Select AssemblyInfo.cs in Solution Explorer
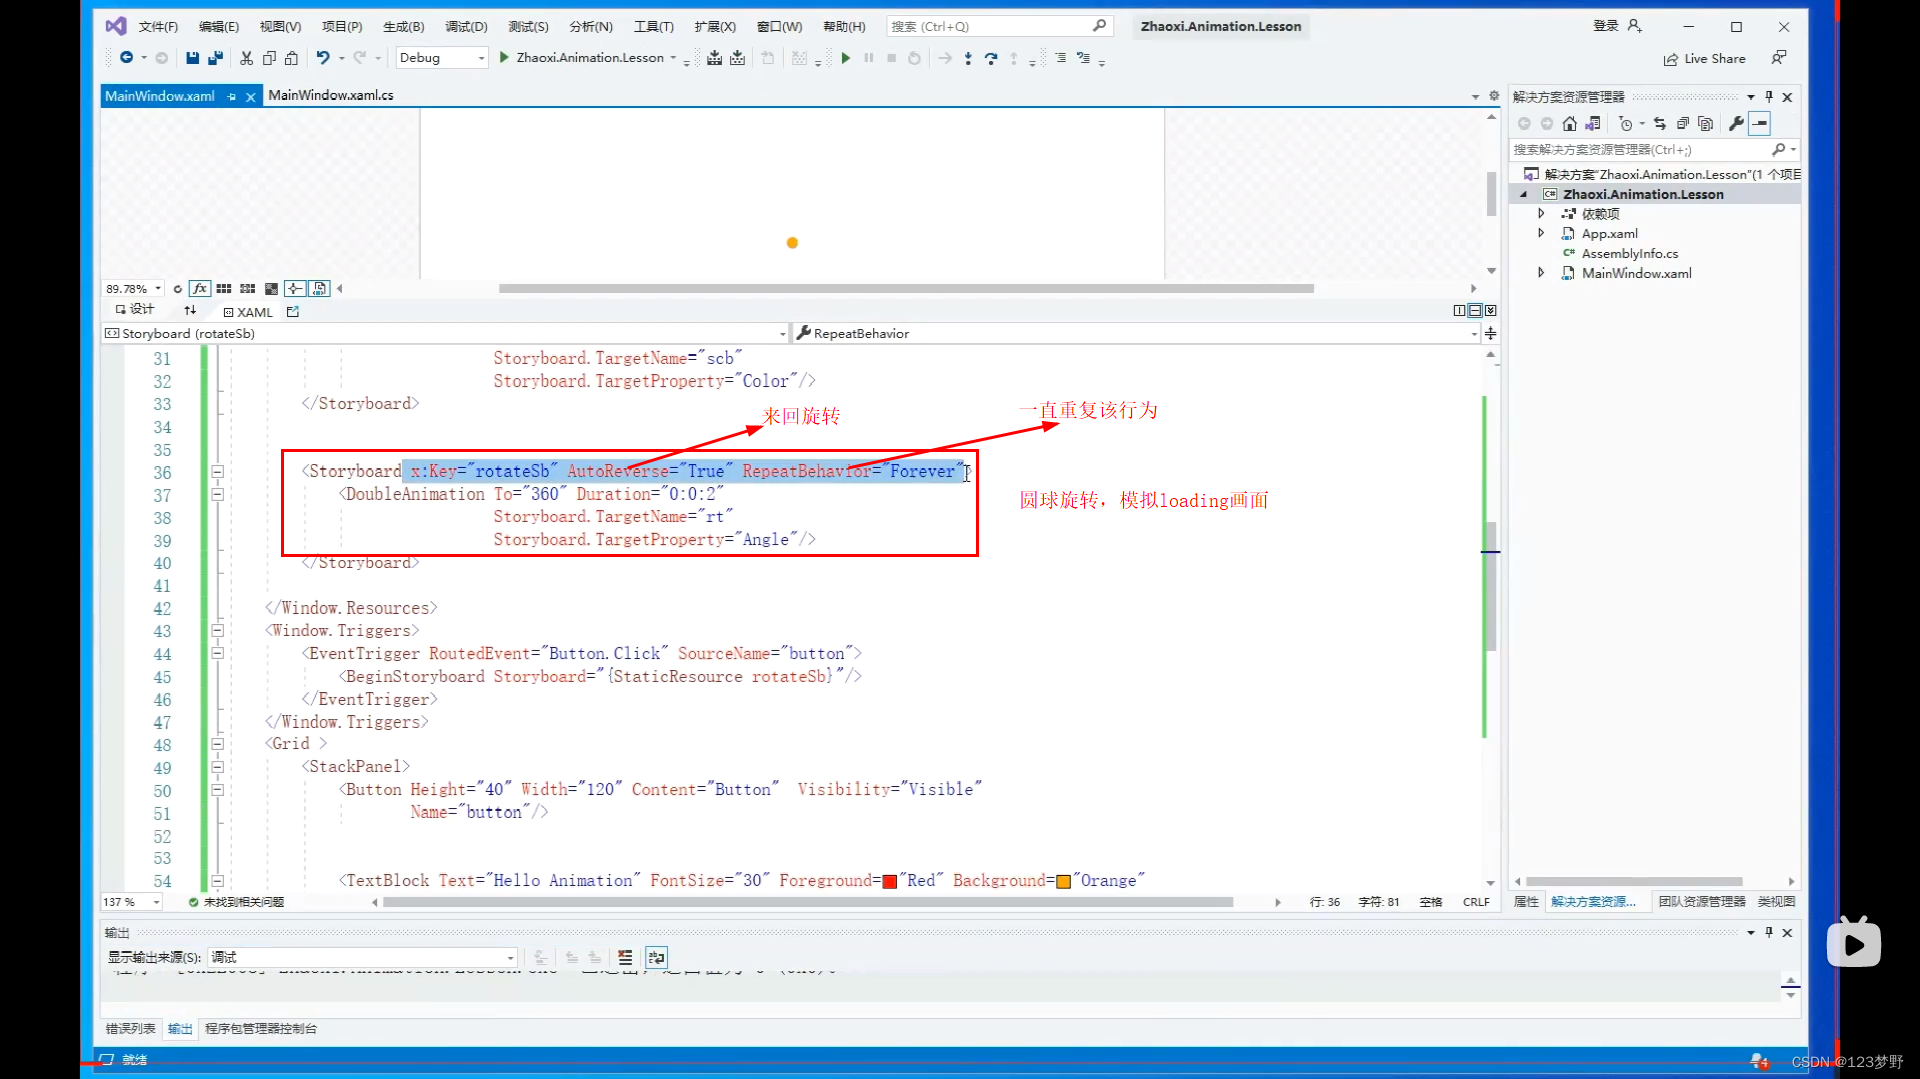1920x1079 pixels. point(1629,253)
